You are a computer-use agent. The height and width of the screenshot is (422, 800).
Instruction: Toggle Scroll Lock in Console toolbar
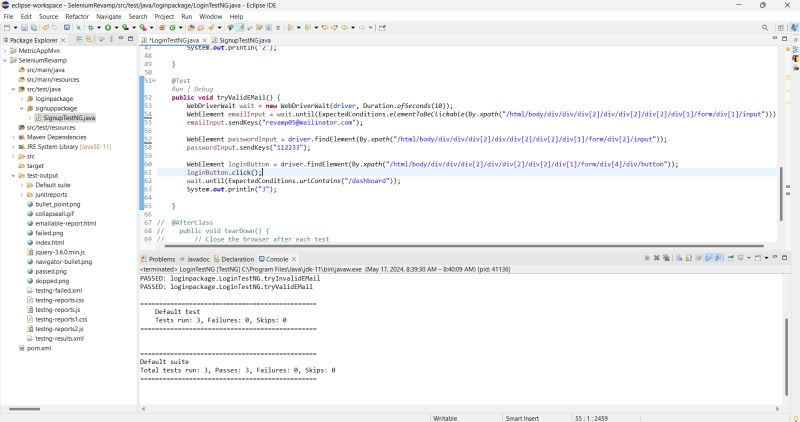click(x=688, y=258)
